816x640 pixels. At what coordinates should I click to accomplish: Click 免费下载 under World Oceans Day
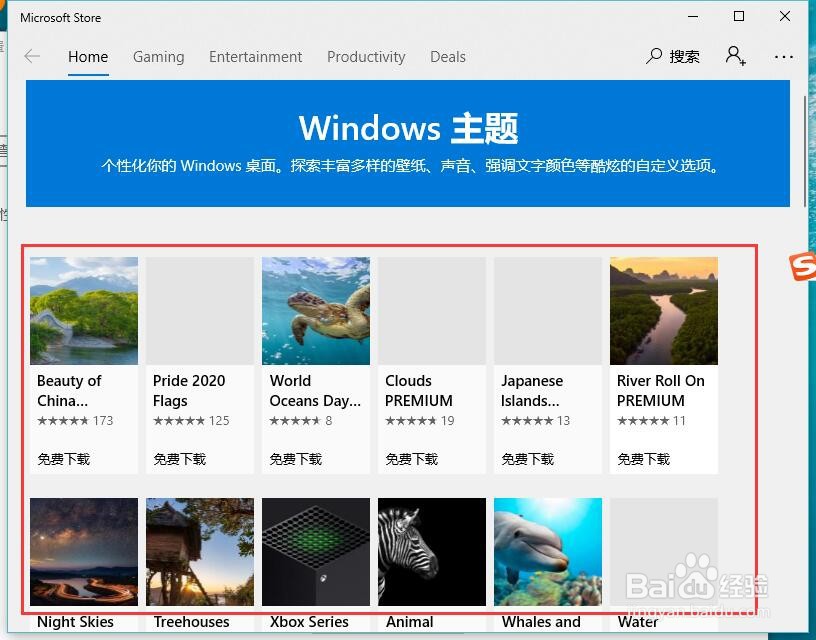click(296, 459)
